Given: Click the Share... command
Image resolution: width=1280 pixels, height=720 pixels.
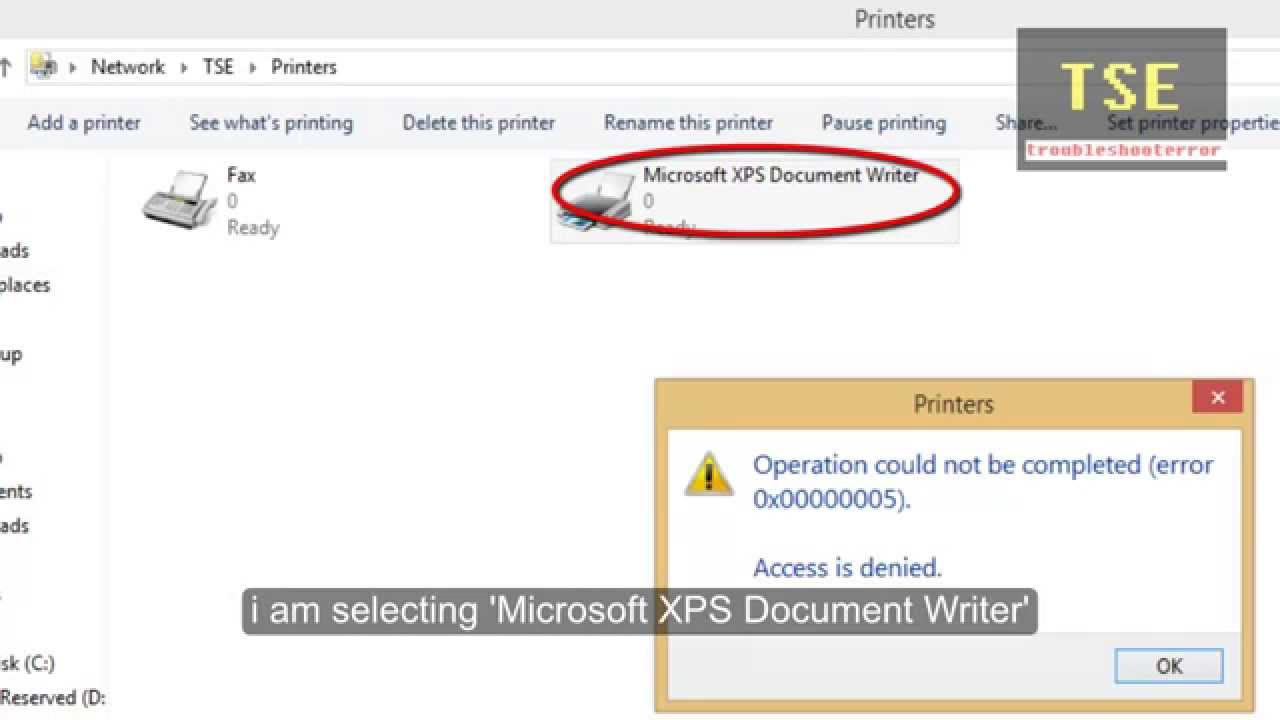Looking at the screenshot, I should coord(1026,123).
